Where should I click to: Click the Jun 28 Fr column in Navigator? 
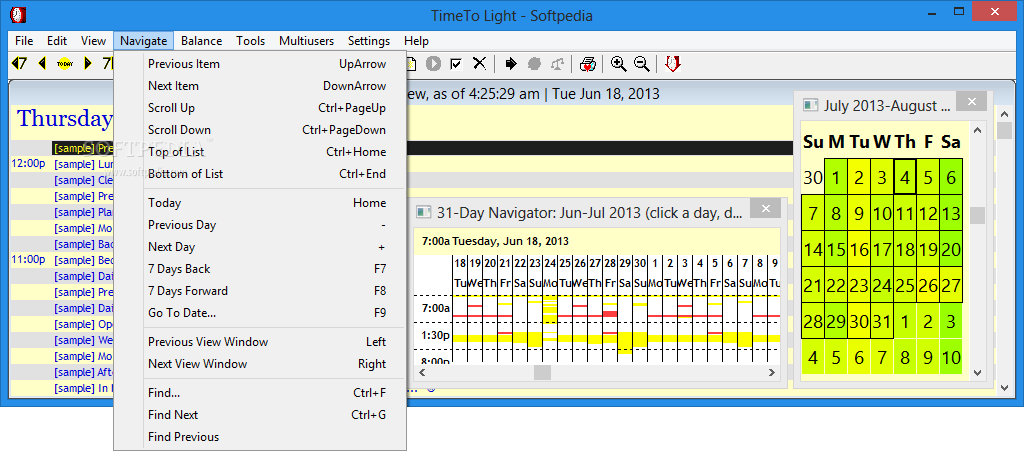click(610, 307)
